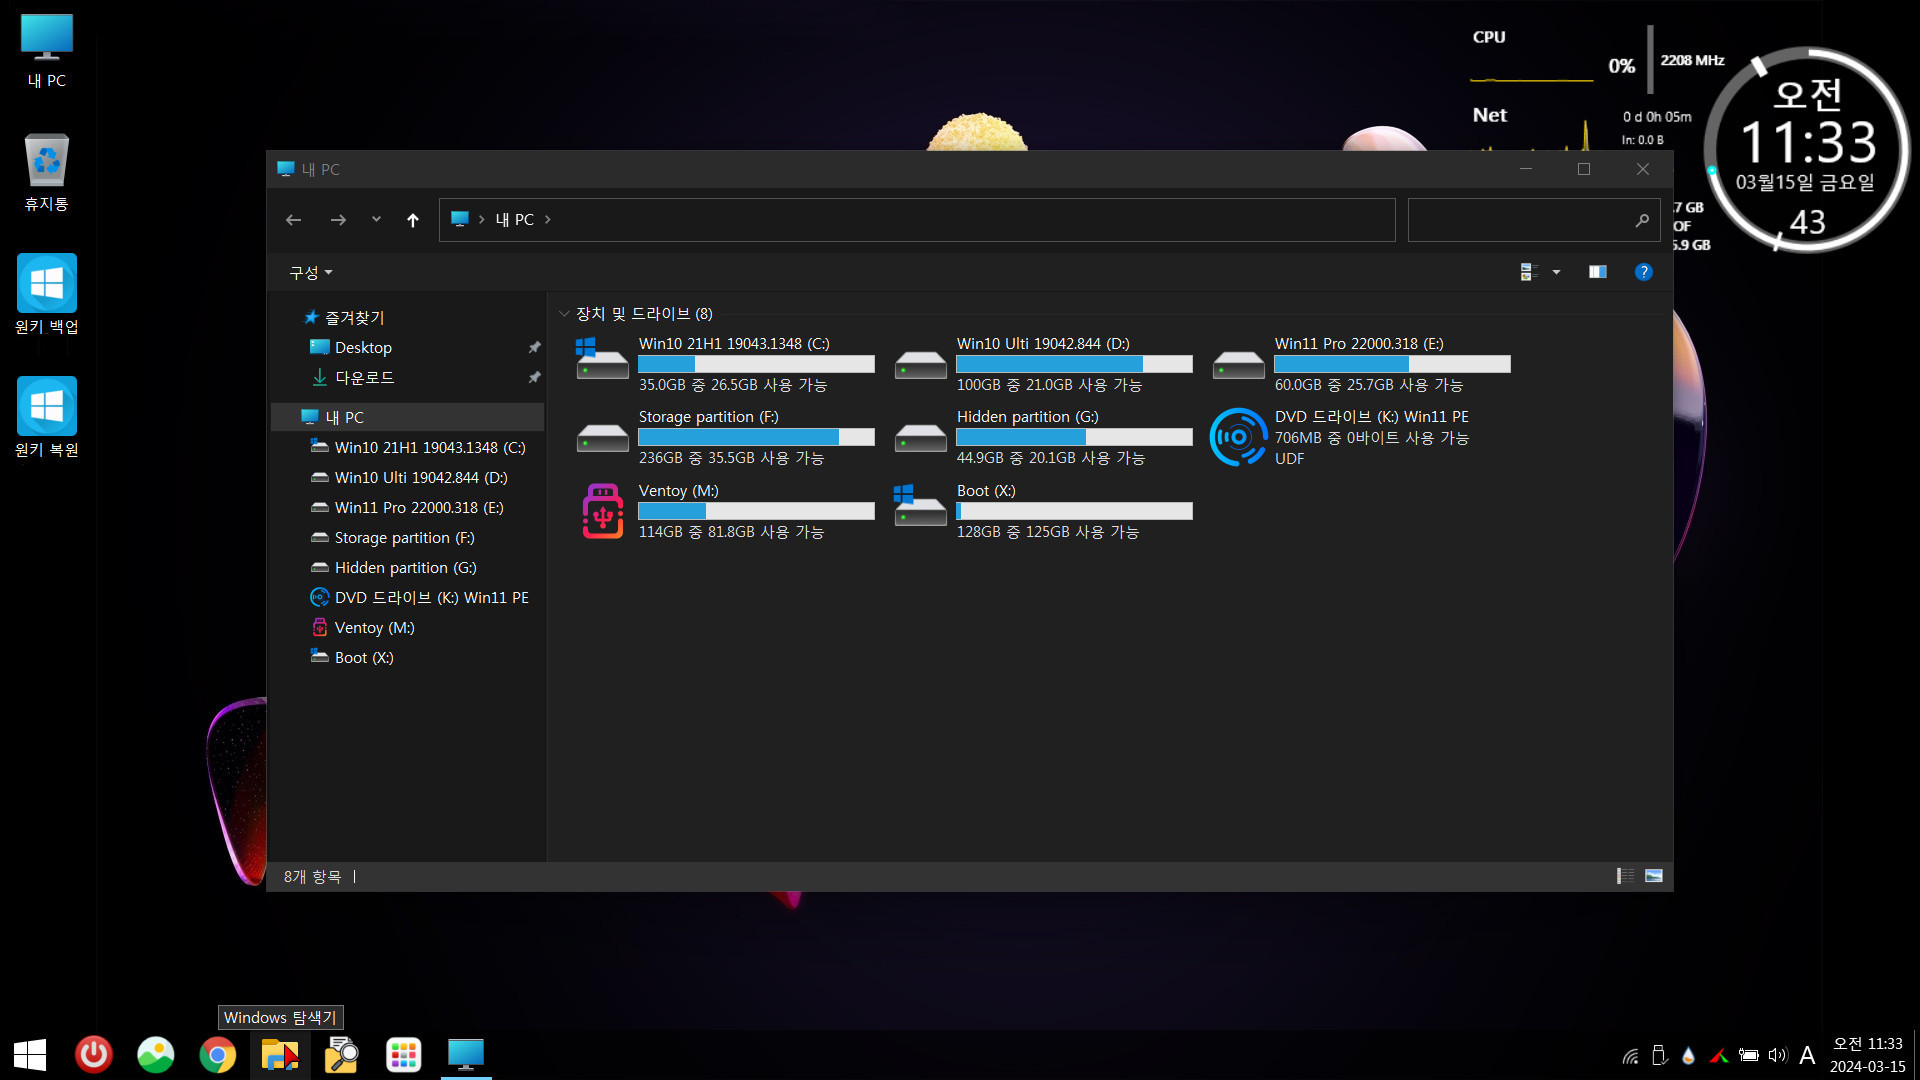
Task: Open the colorful grid app on taskbar
Action: (x=404, y=1055)
